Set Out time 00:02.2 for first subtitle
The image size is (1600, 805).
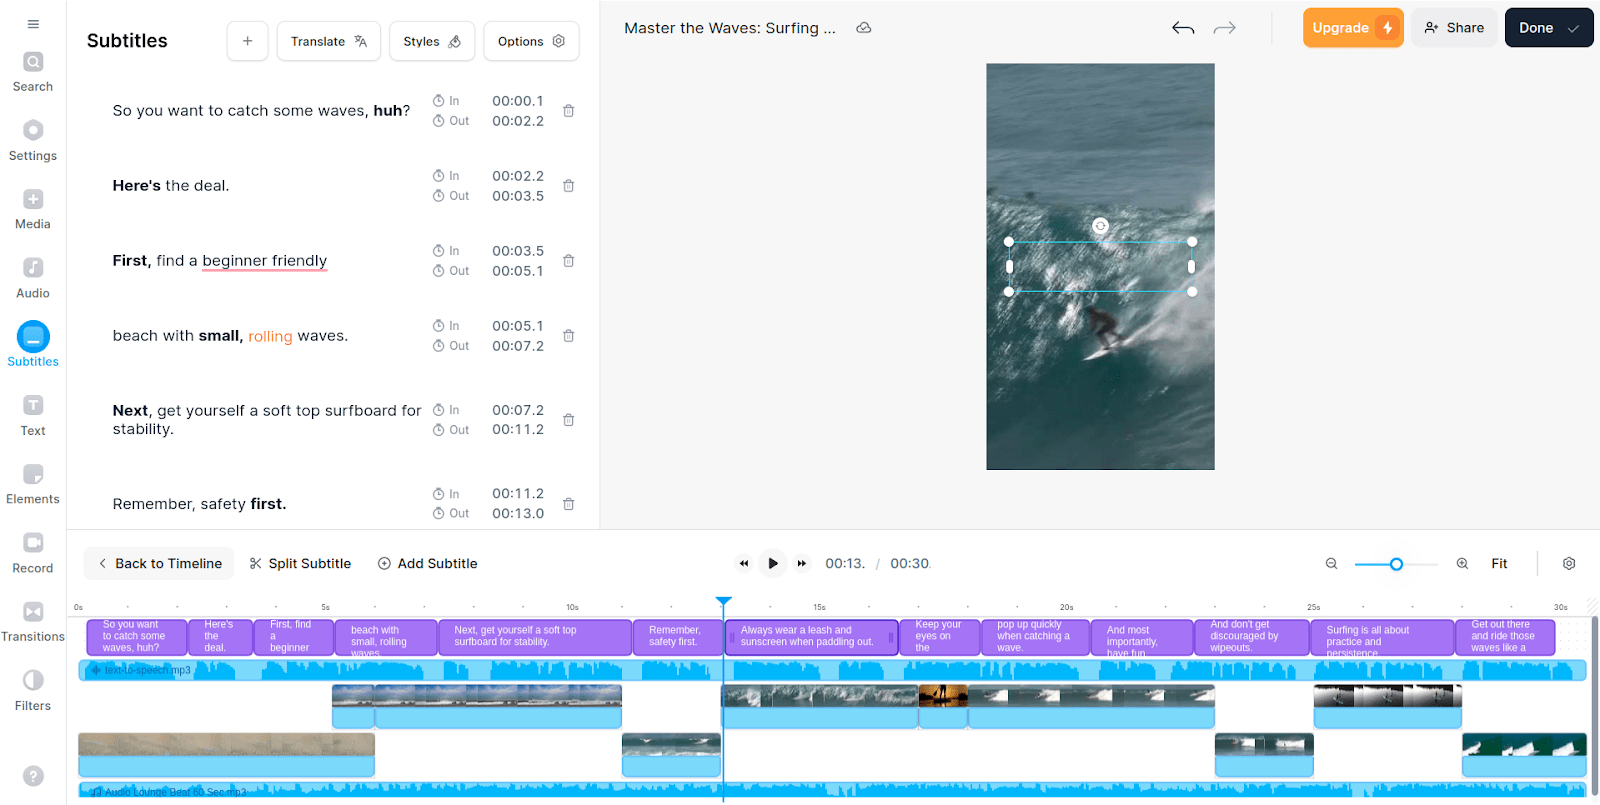tap(518, 121)
